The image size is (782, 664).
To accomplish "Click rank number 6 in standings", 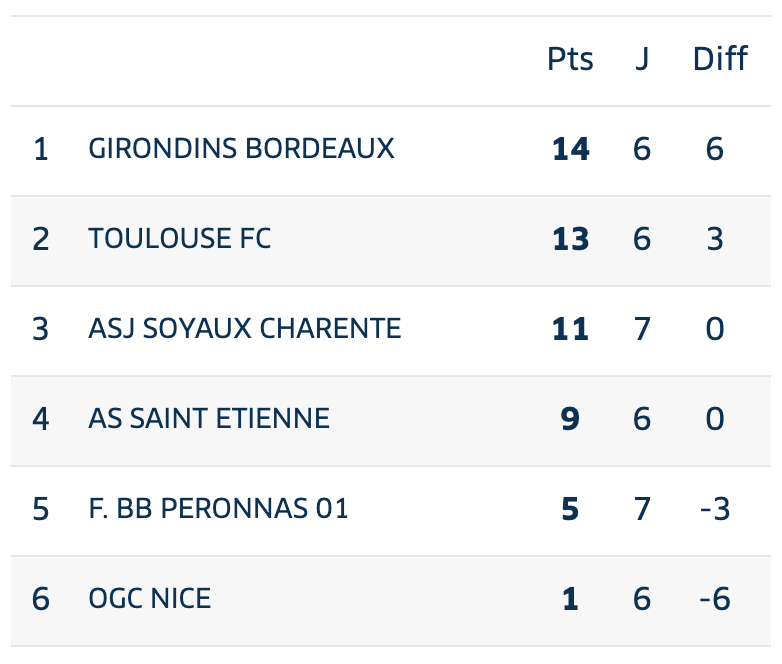I will click(41, 599).
